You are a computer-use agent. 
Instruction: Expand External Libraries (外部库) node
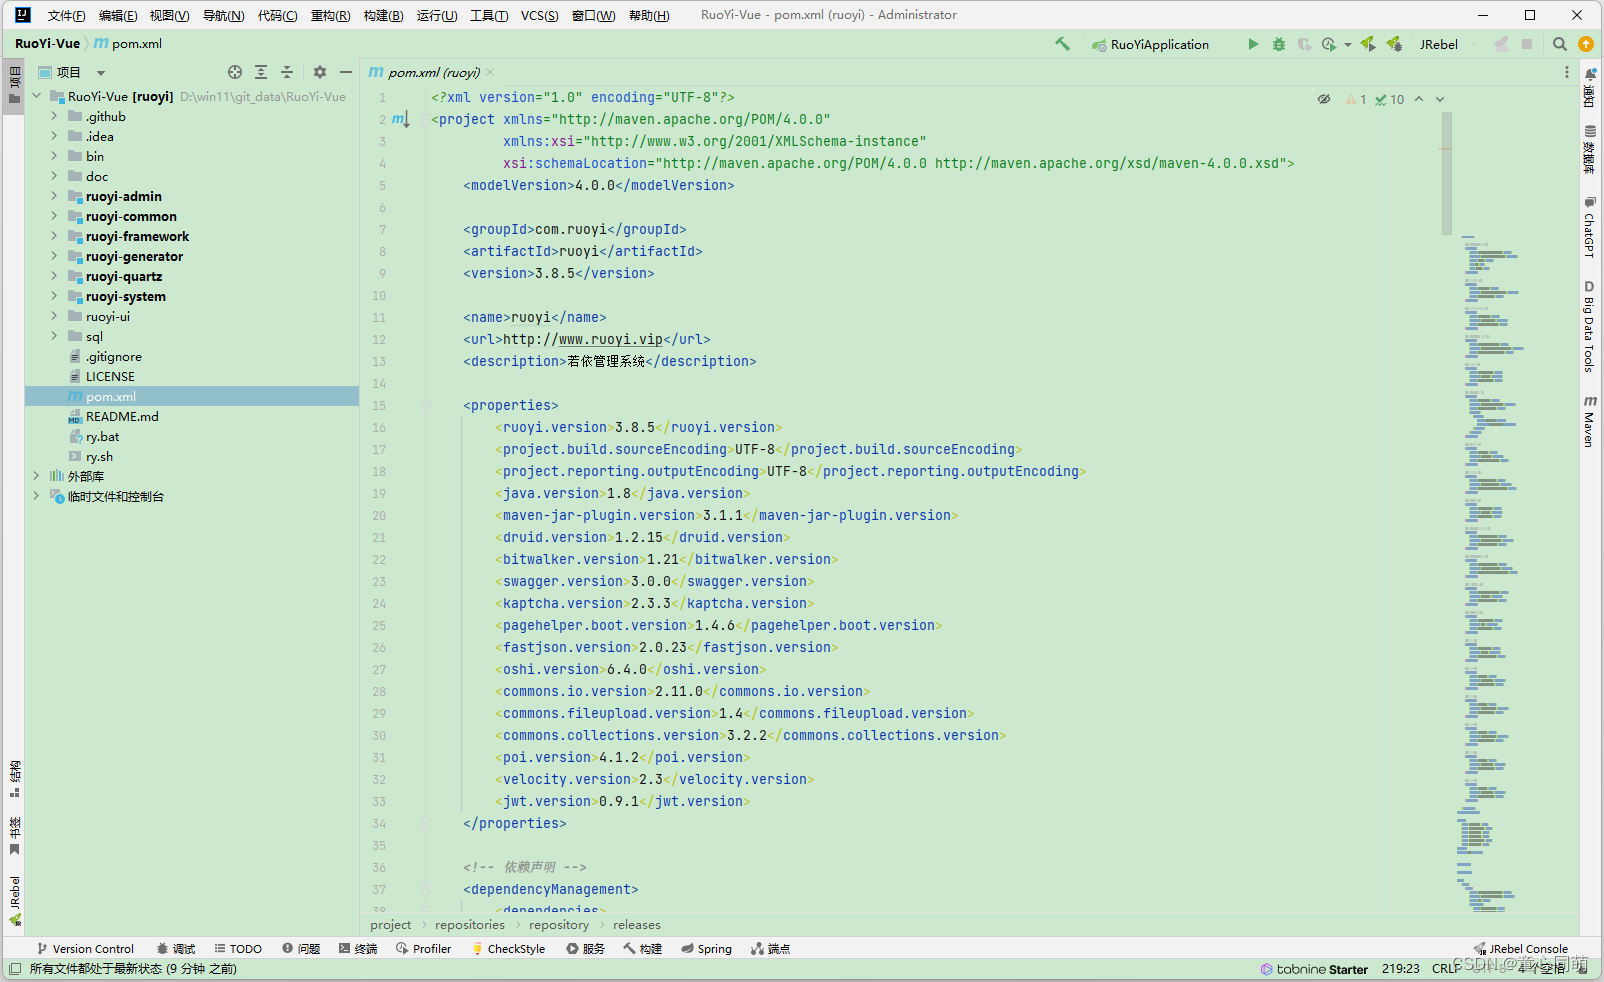[x=37, y=476]
